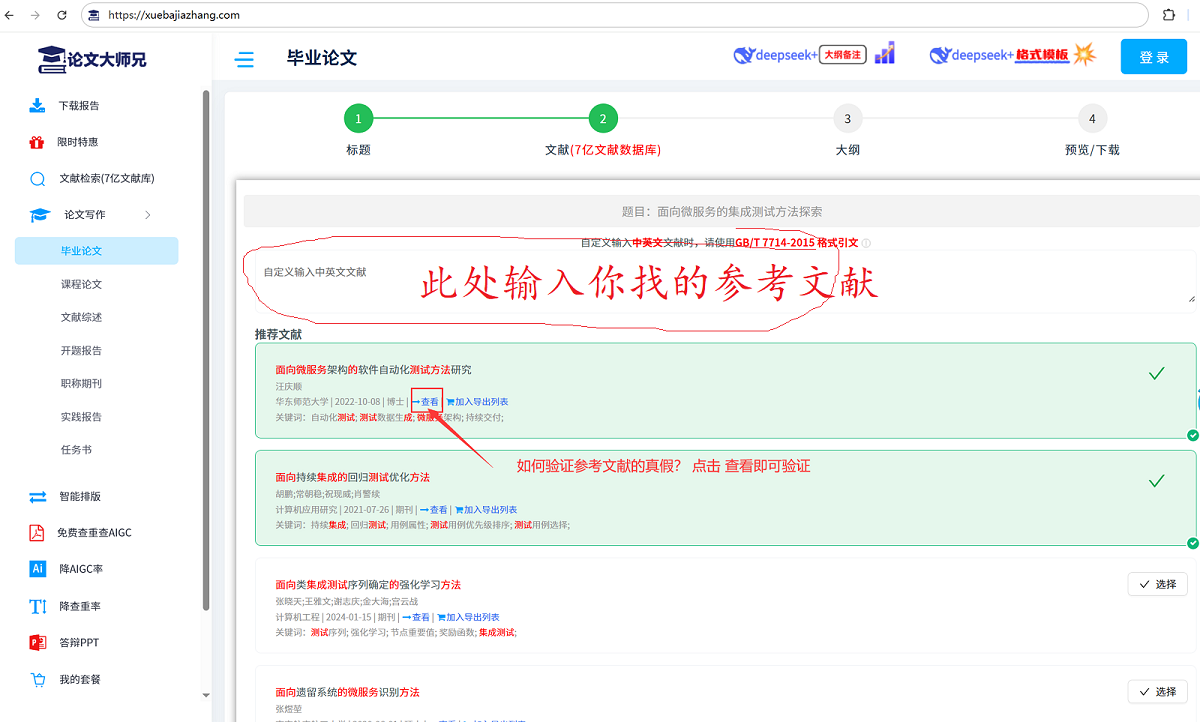Click the hamburger menu icon
The height and width of the screenshot is (722, 1200).
click(244, 59)
